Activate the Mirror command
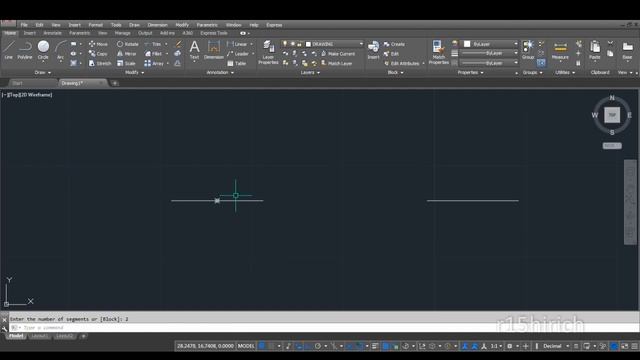Image resolution: width=640 pixels, height=360 pixels. [127, 54]
